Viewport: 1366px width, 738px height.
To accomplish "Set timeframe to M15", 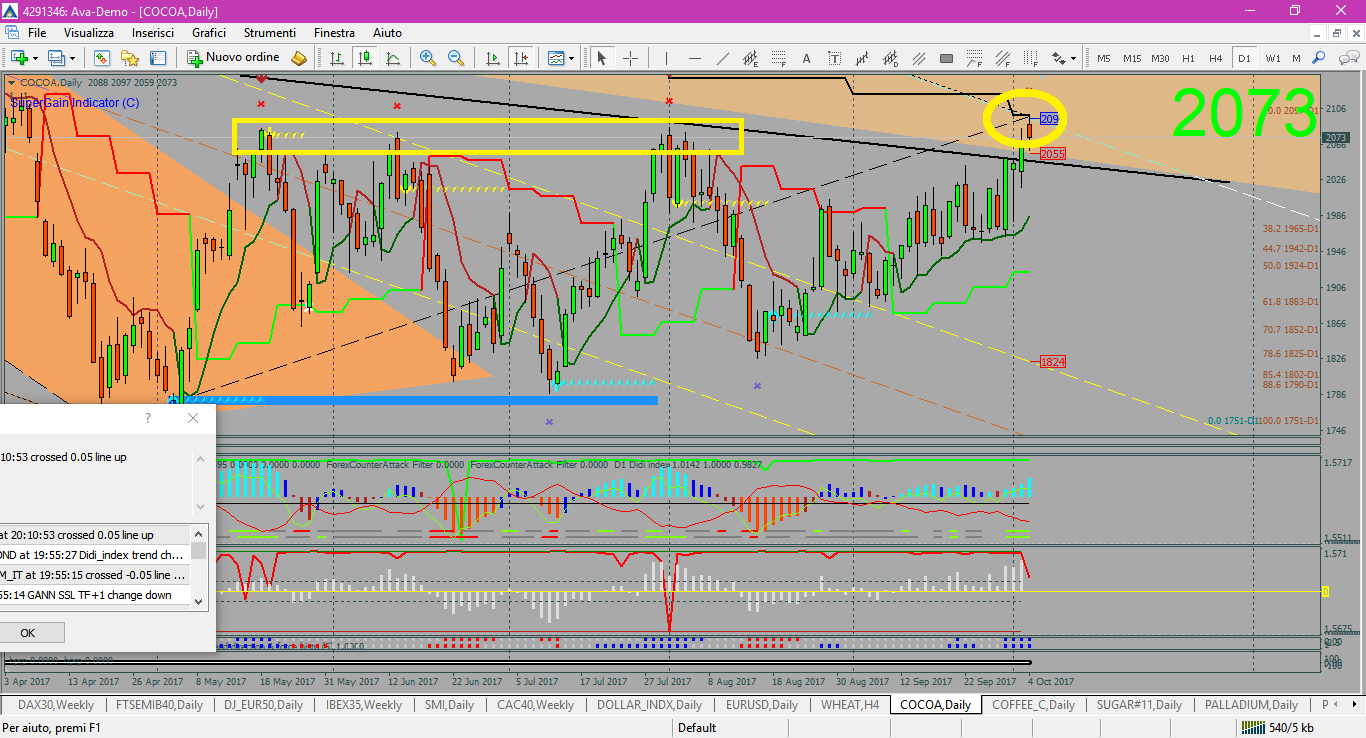I will tap(1131, 58).
